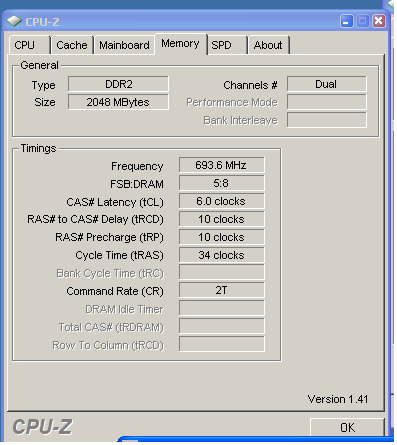Click the Total CAS# (tRDRAM) label
The image size is (397, 445).
click(111, 327)
